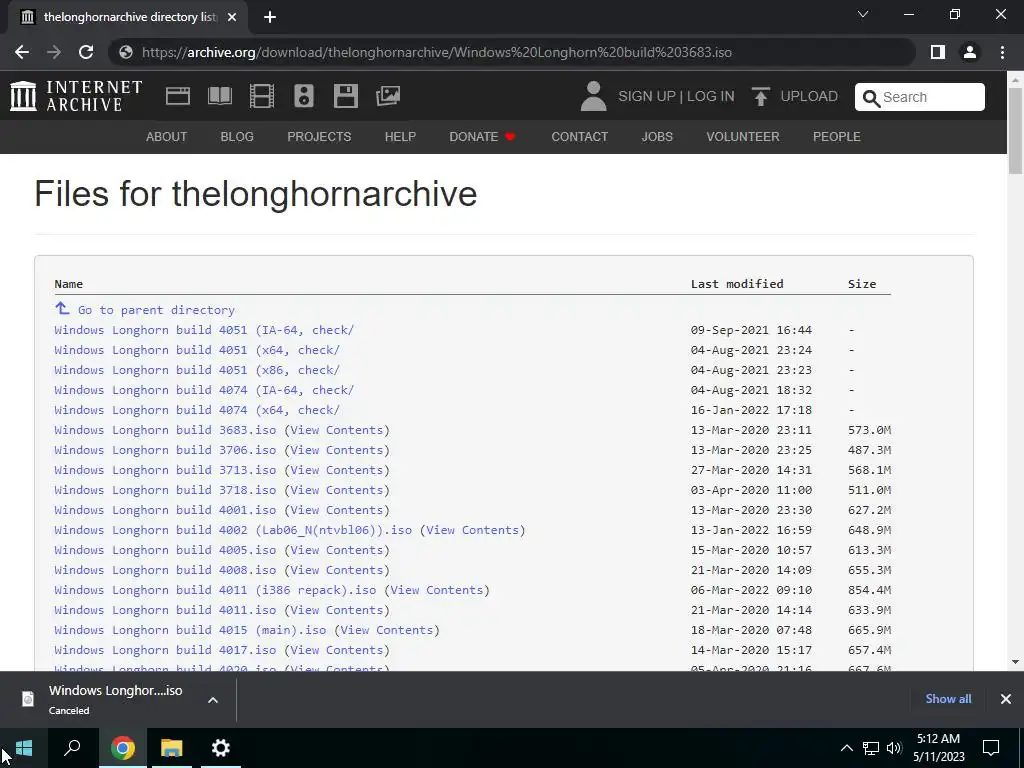Open the DONATE menu item
Viewport: 1024px width, 768px height.
pos(483,136)
